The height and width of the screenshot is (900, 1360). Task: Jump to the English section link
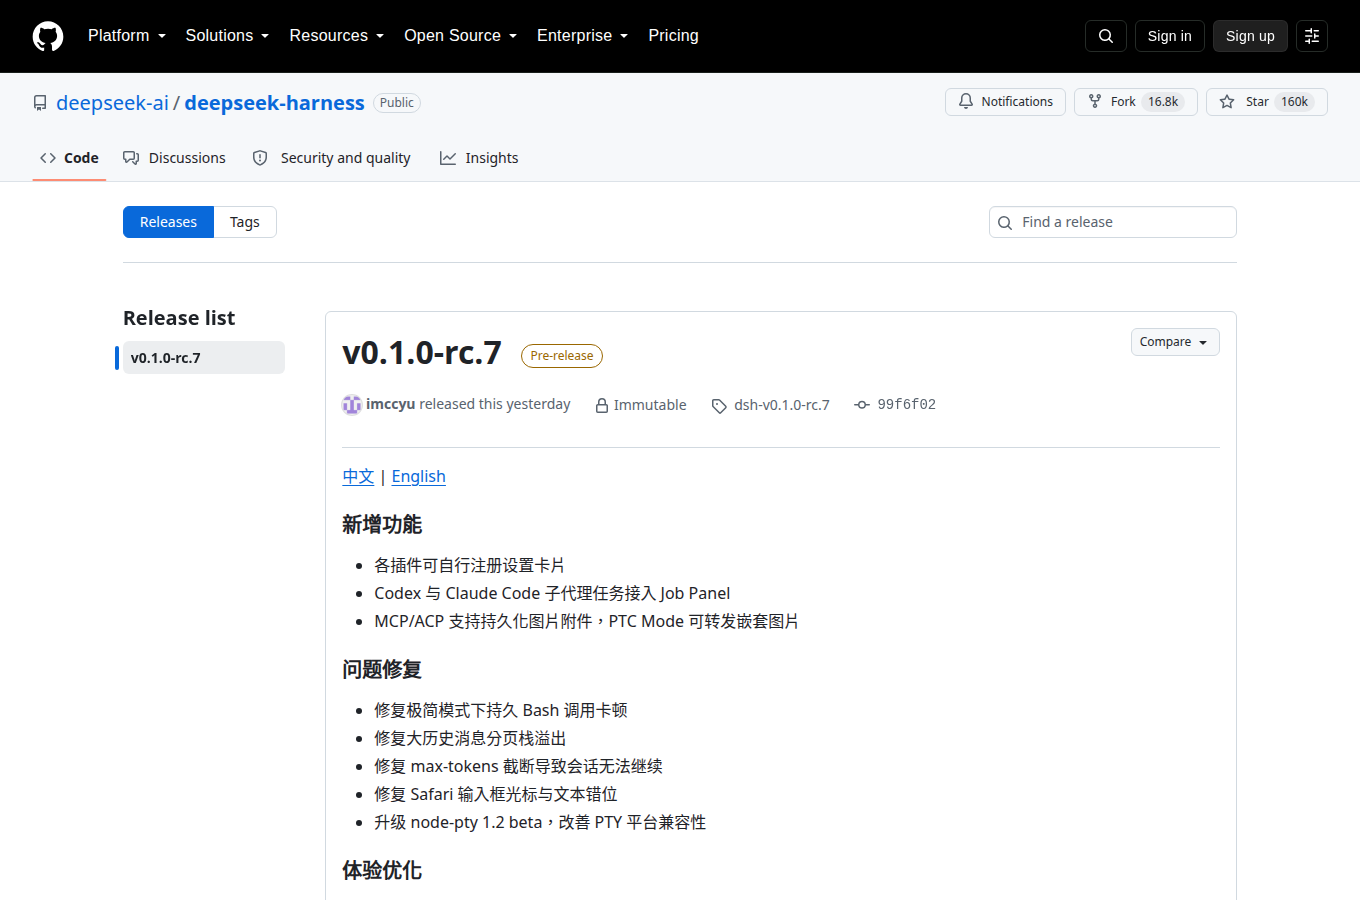[x=419, y=477]
